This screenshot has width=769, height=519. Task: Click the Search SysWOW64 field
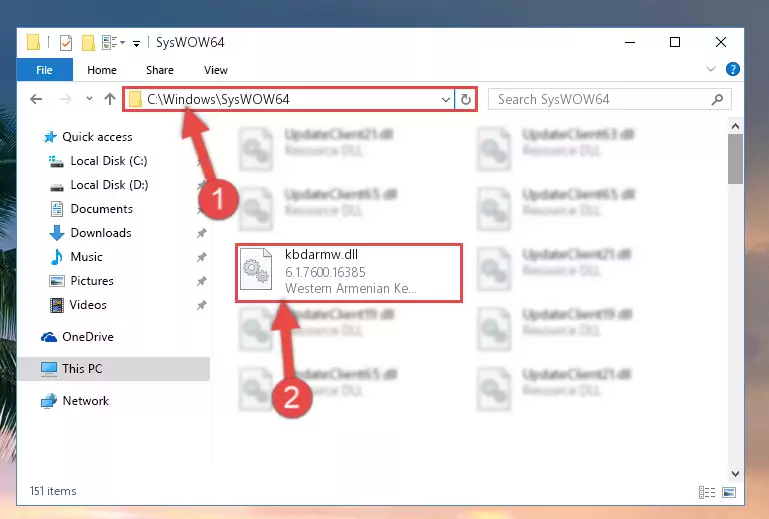pos(610,100)
